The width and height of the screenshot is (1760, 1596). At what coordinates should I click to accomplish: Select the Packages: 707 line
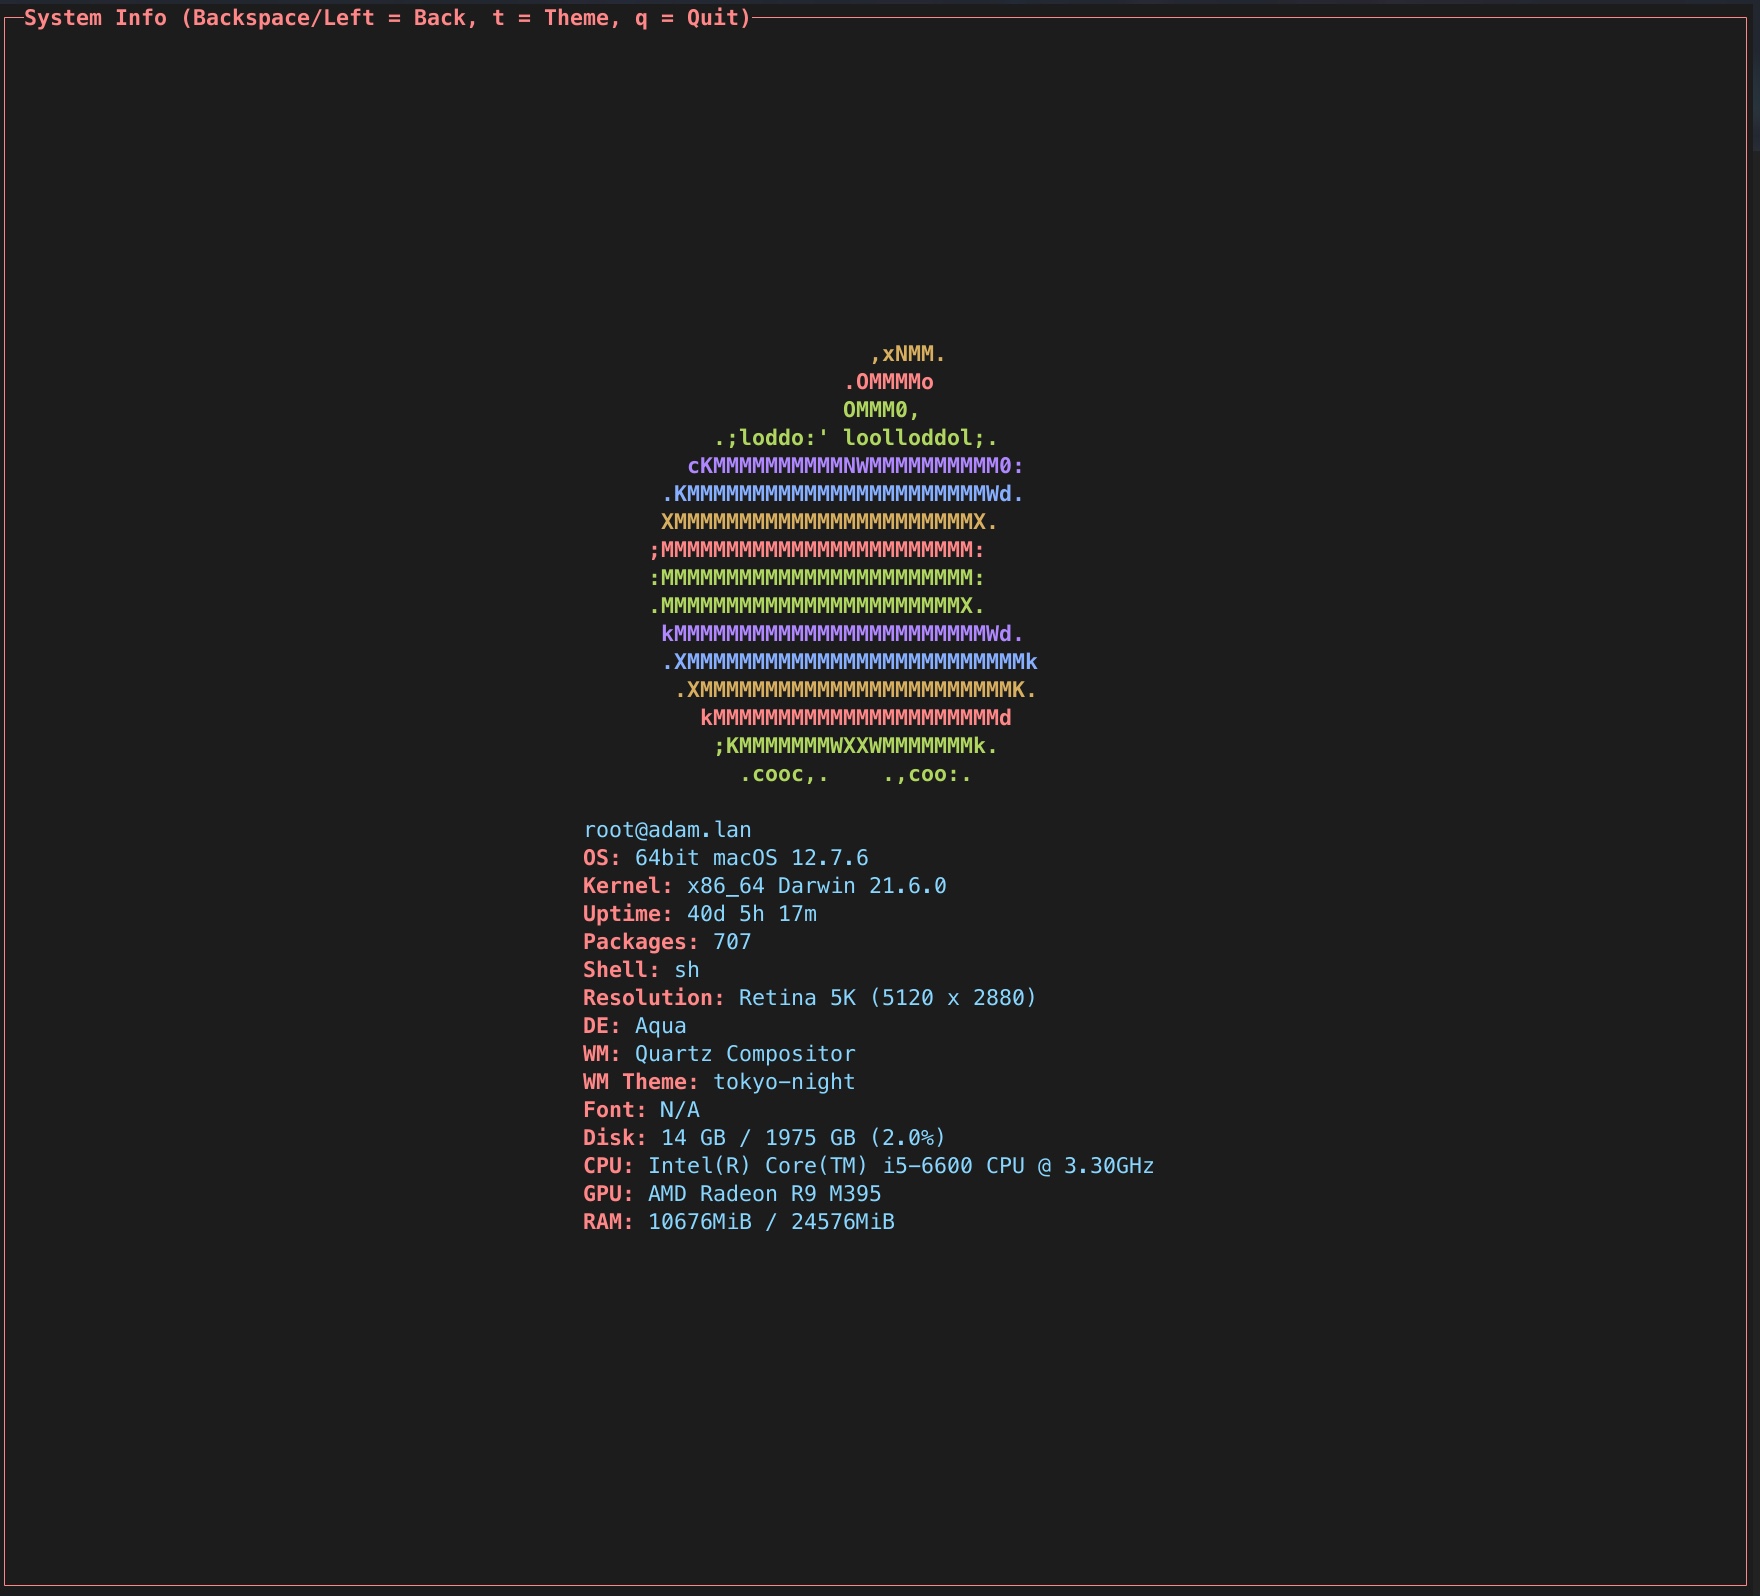667,942
